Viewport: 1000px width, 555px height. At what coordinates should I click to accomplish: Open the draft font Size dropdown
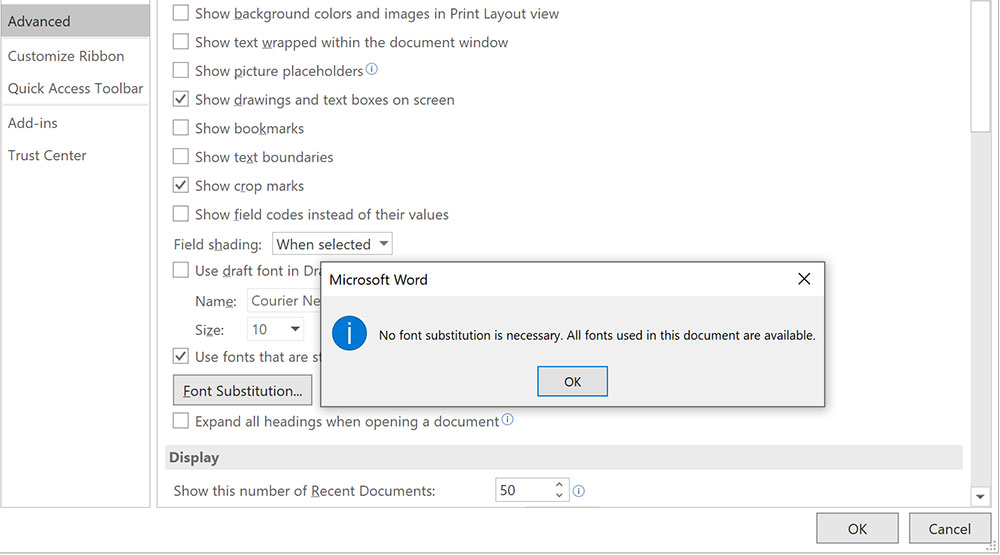(x=275, y=329)
